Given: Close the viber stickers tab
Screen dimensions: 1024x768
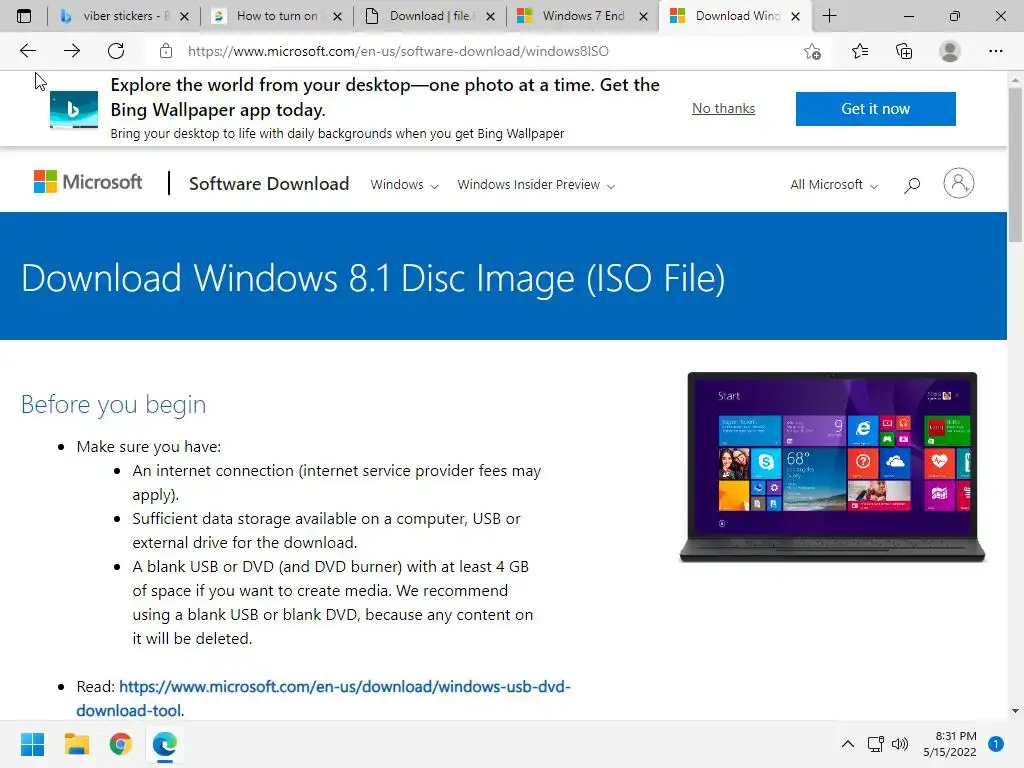Looking at the screenshot, I should pos(184,16).
